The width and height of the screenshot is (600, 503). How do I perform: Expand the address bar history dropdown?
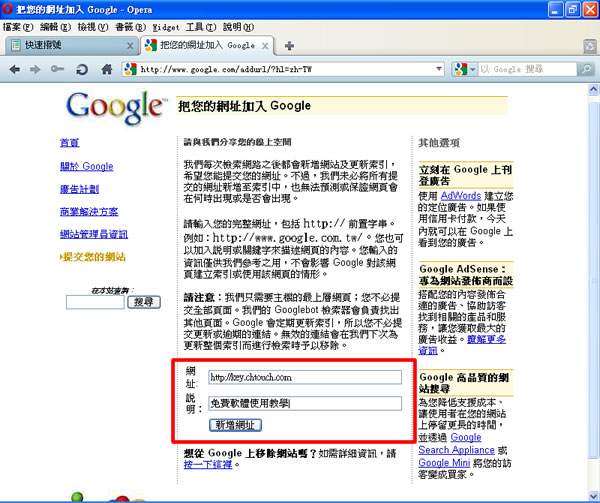tap(439, 69)
